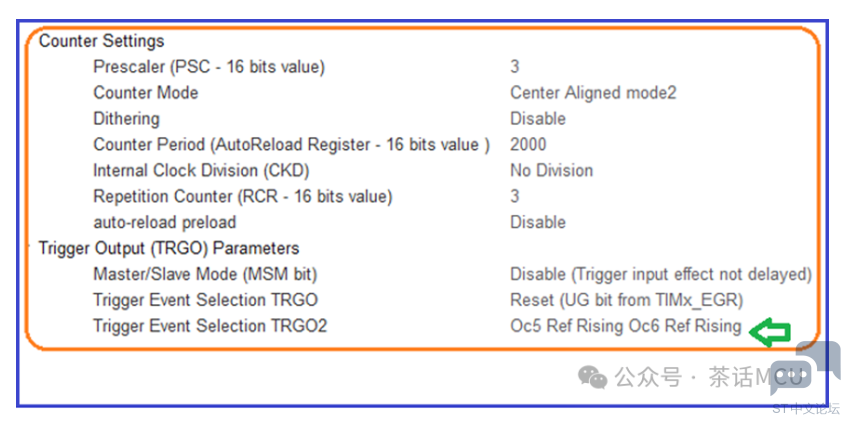Collapse the Counter Settings section
Image resolution: width=849 pixels, height=424 pixels.
click(101, 41)
